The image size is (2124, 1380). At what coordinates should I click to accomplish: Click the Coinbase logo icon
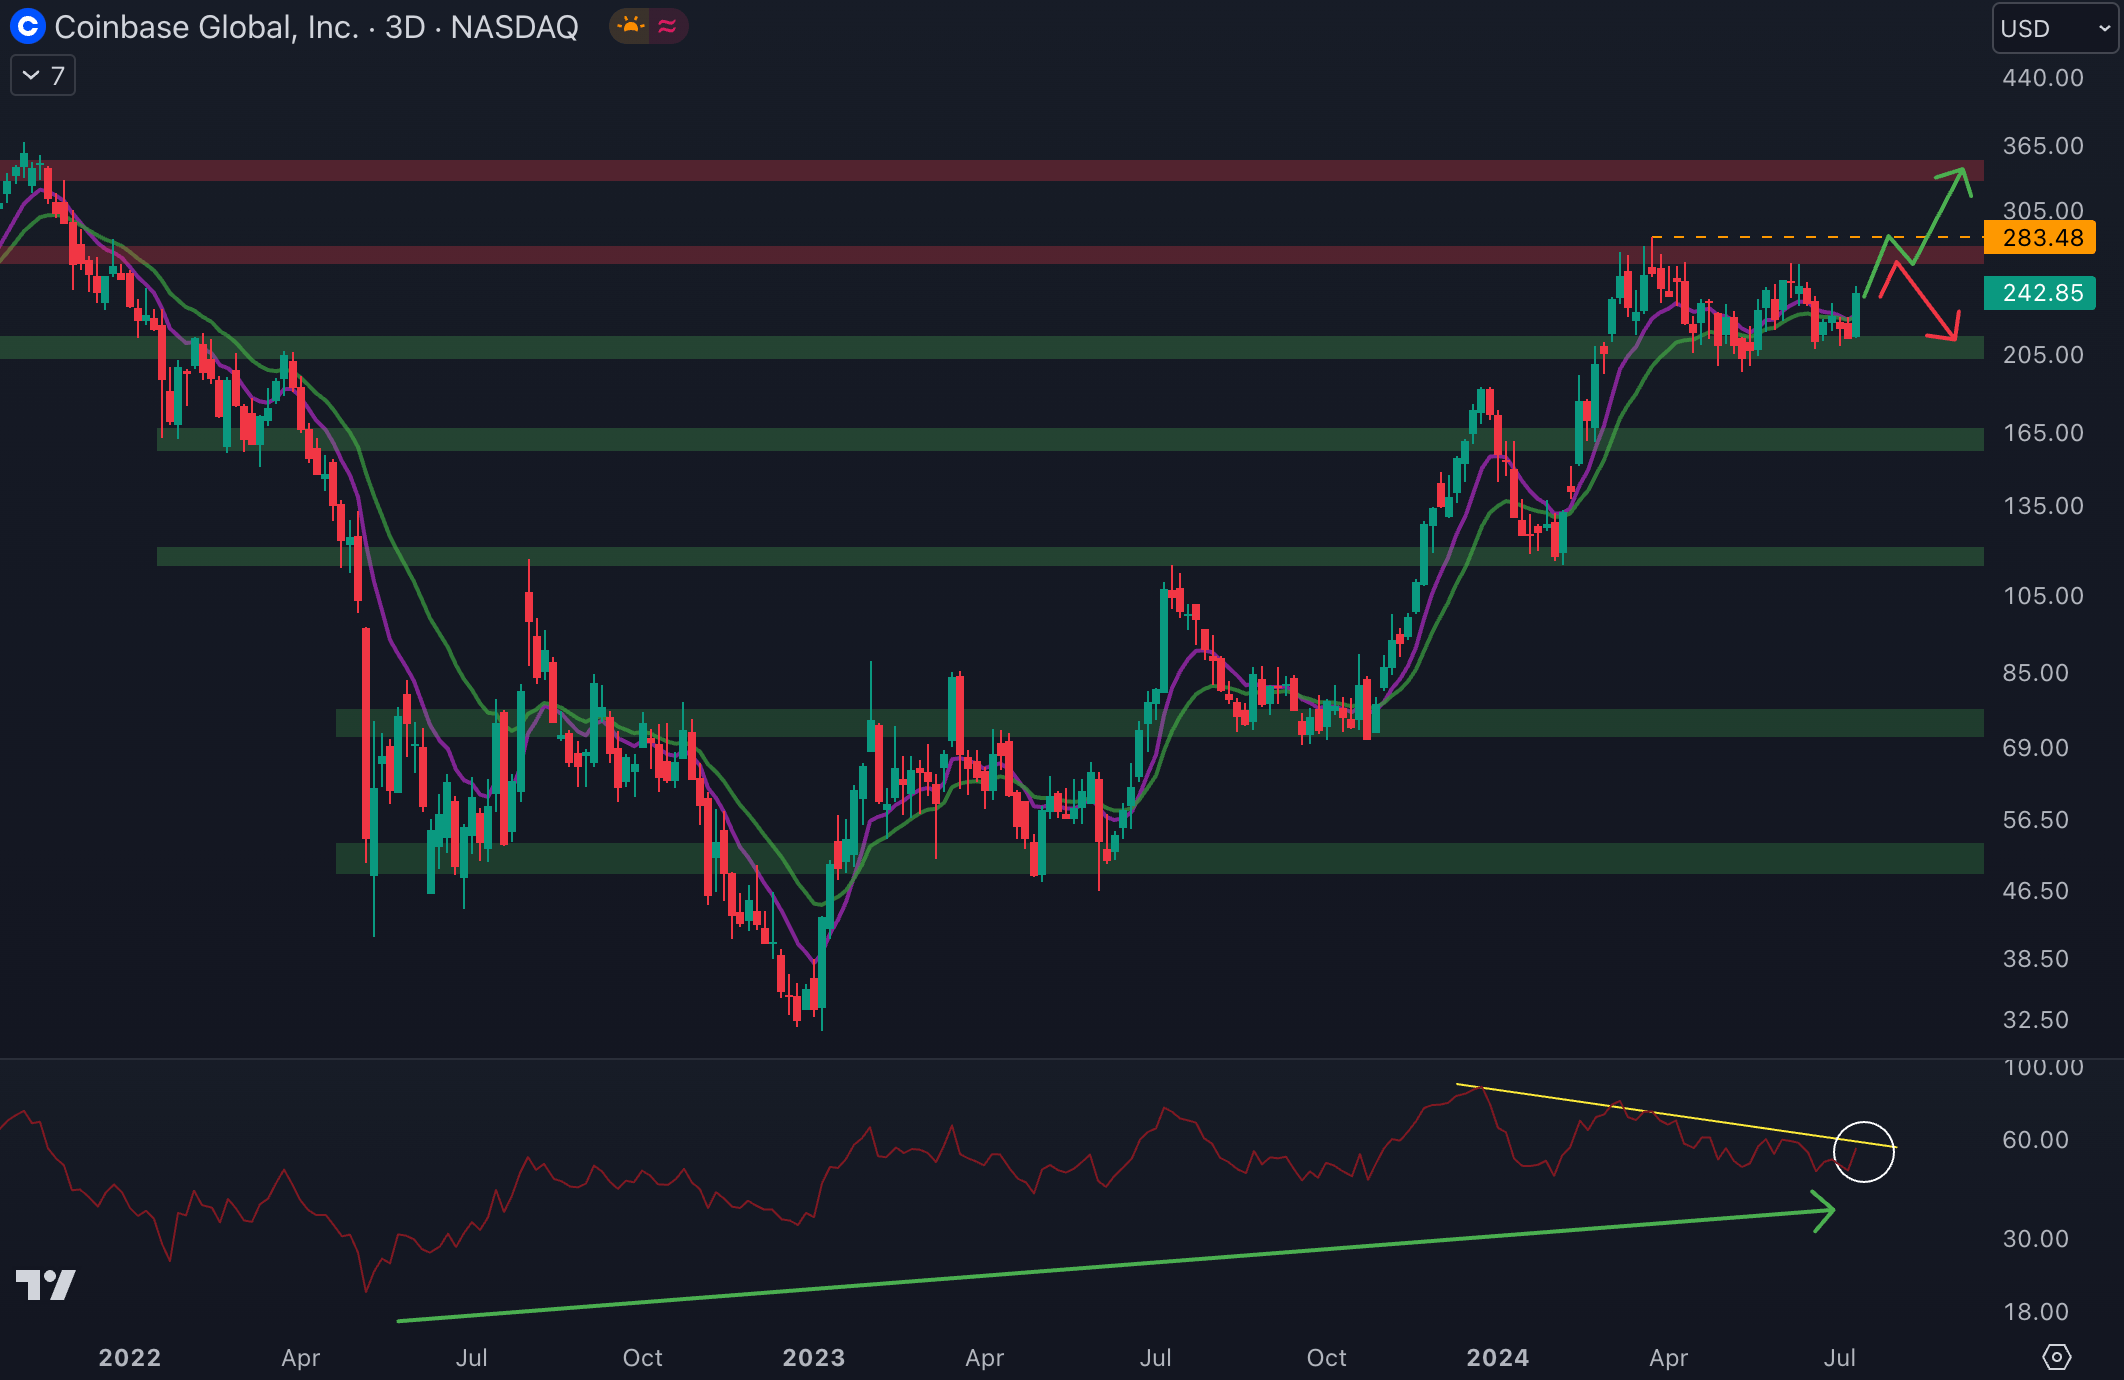[x=27, y=27]
